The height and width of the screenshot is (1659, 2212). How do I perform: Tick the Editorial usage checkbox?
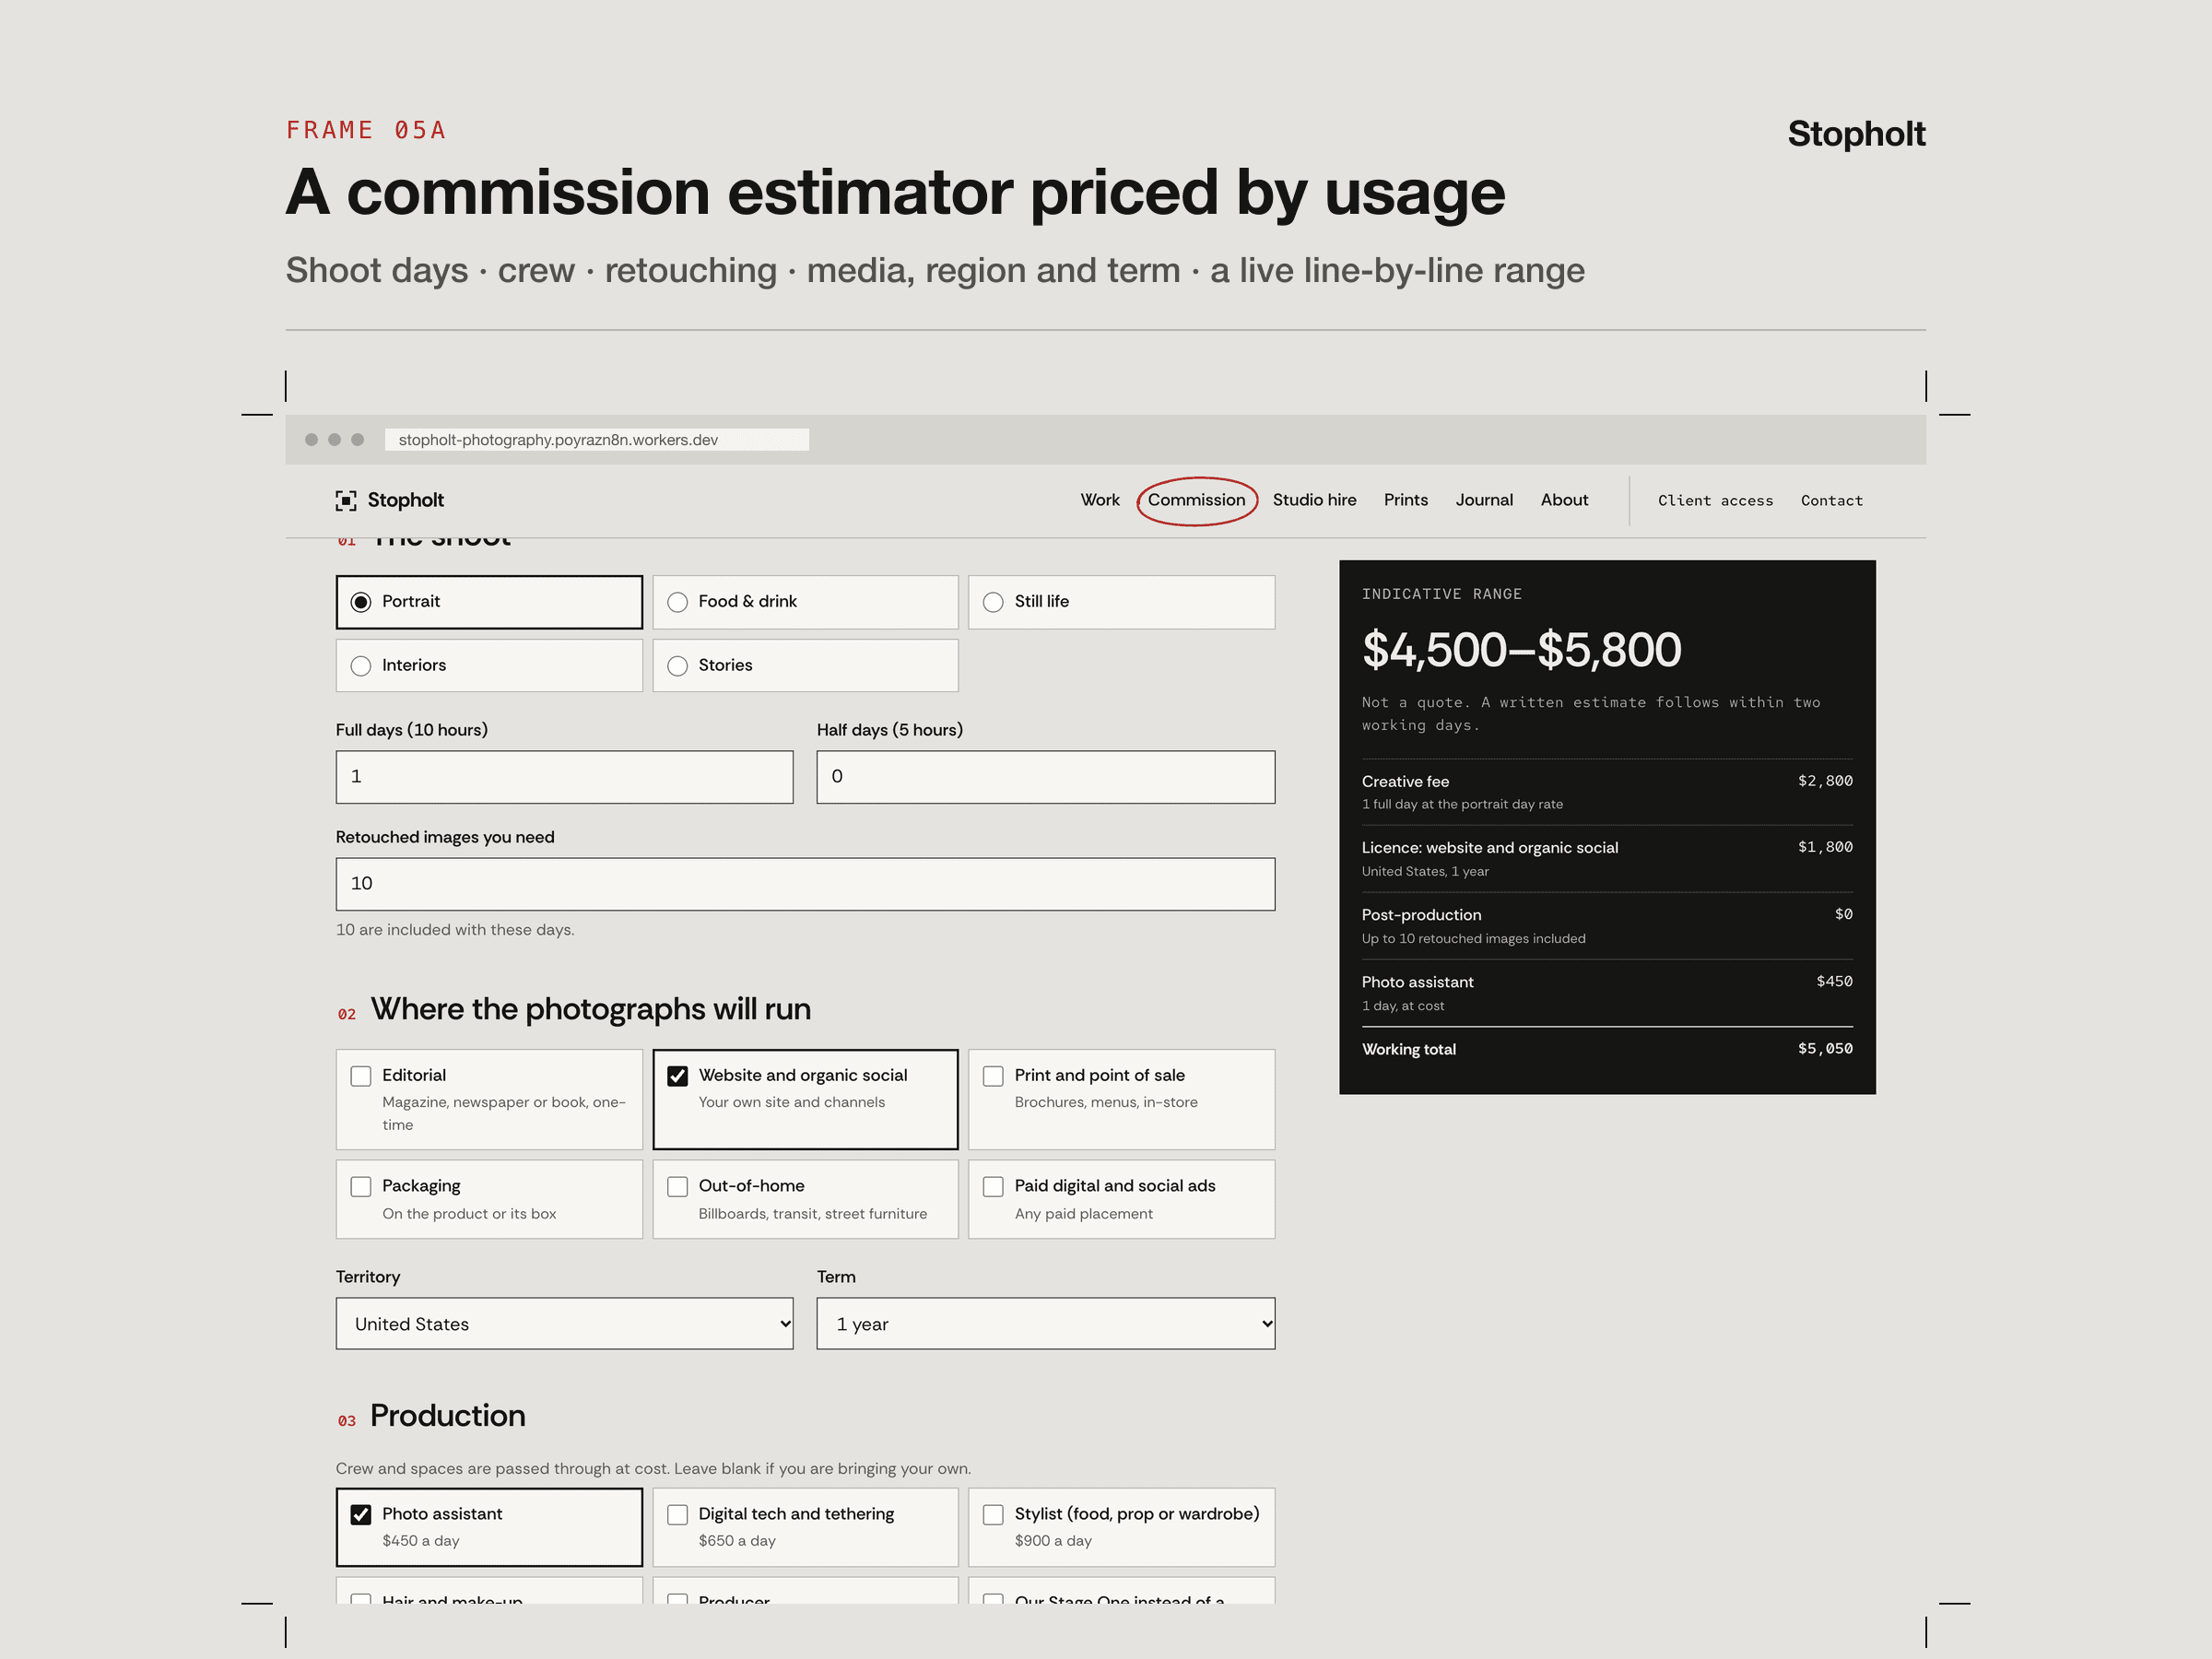pos(361,1076)
